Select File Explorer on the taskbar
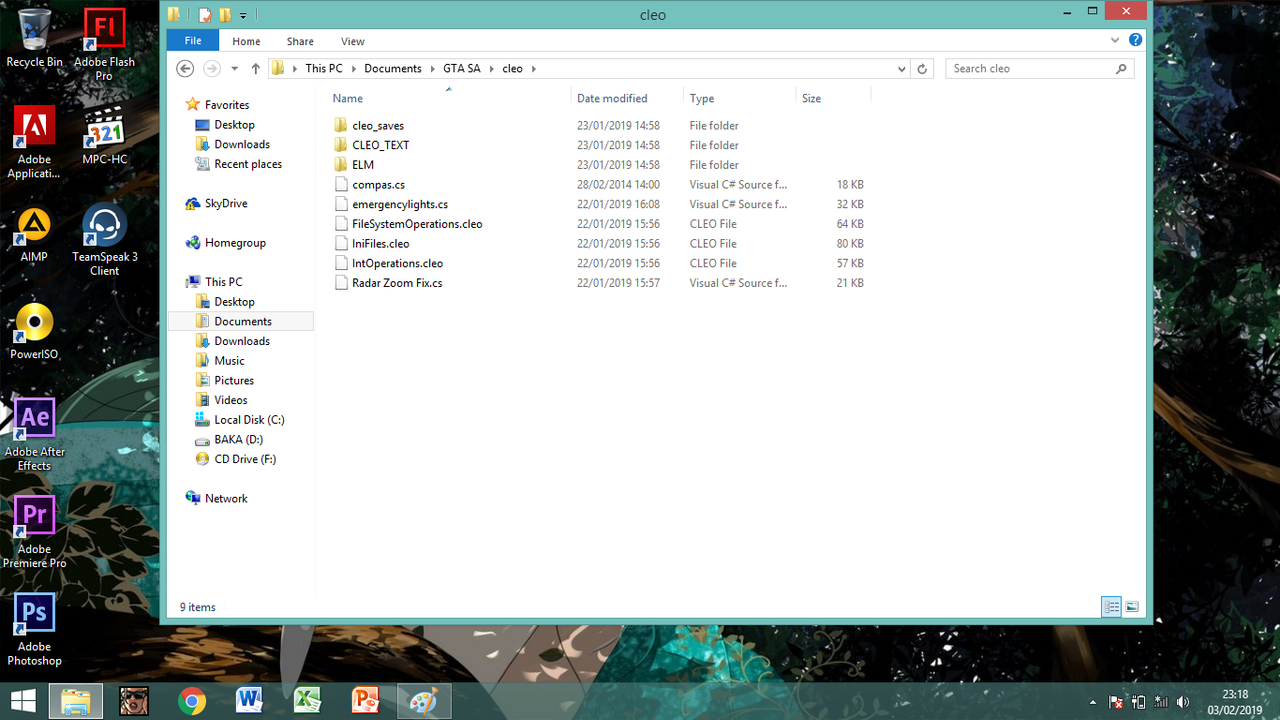 (76, 701)
